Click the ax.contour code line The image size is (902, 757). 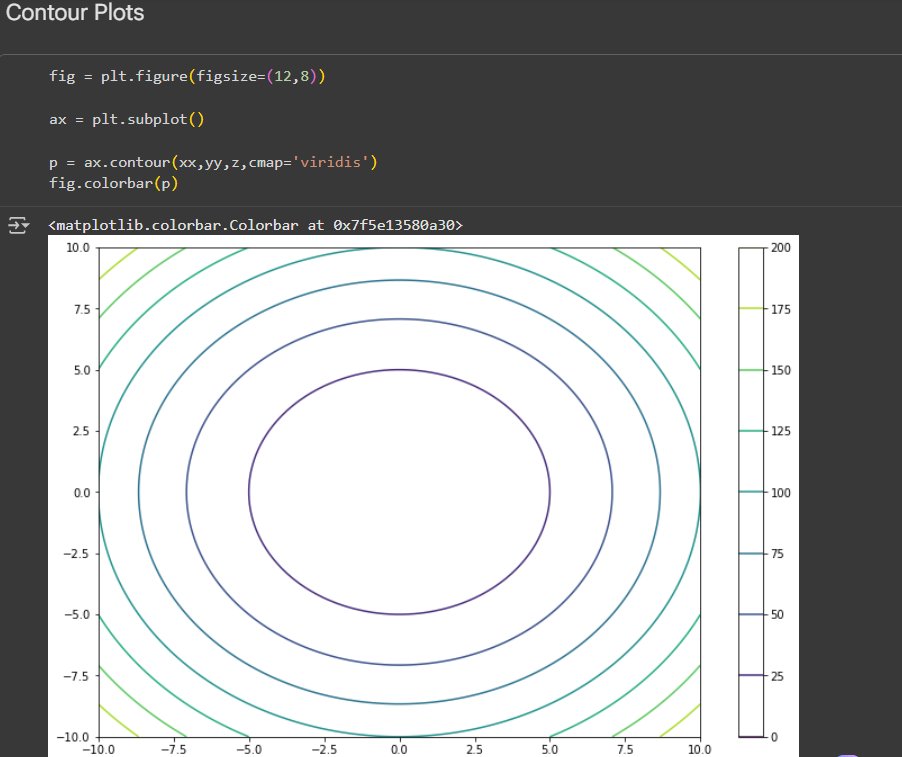click(x=213, y=162)
